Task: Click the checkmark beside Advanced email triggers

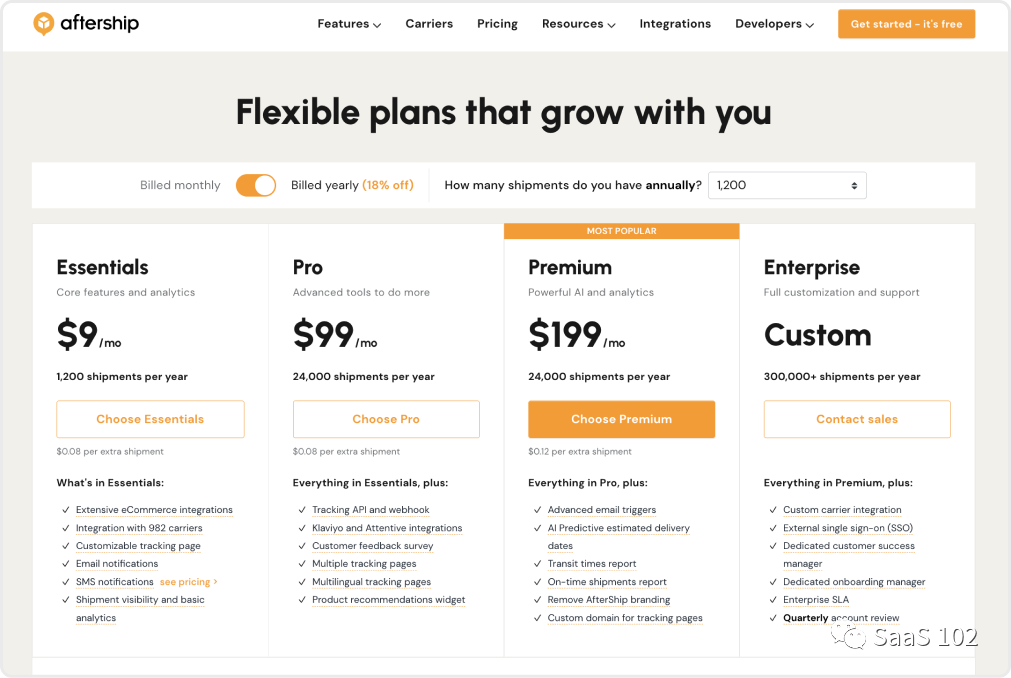Action: click(x=537, y=510)
